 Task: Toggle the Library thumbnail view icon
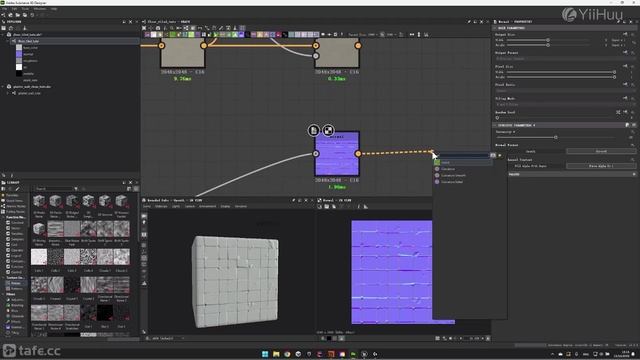[136, 189]
